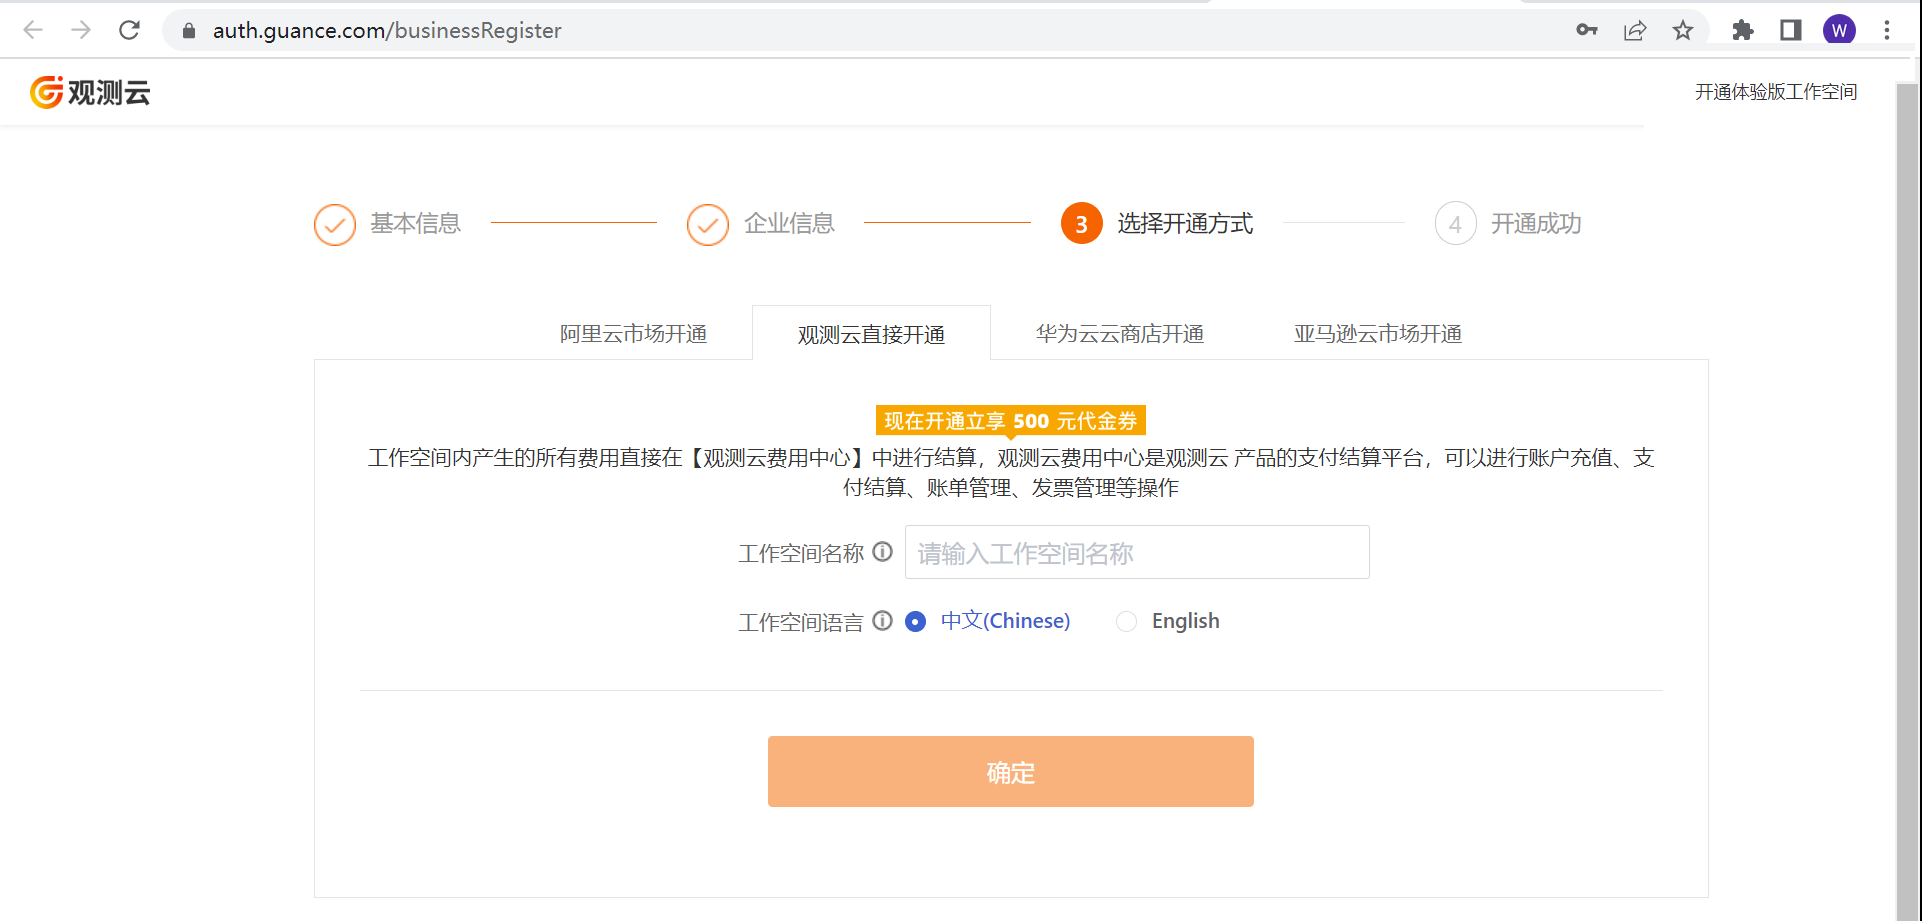This screenshot has width=1922, height=921.
Task: Click the step 4 circle 开通成功
Action: coord(1455,224)
